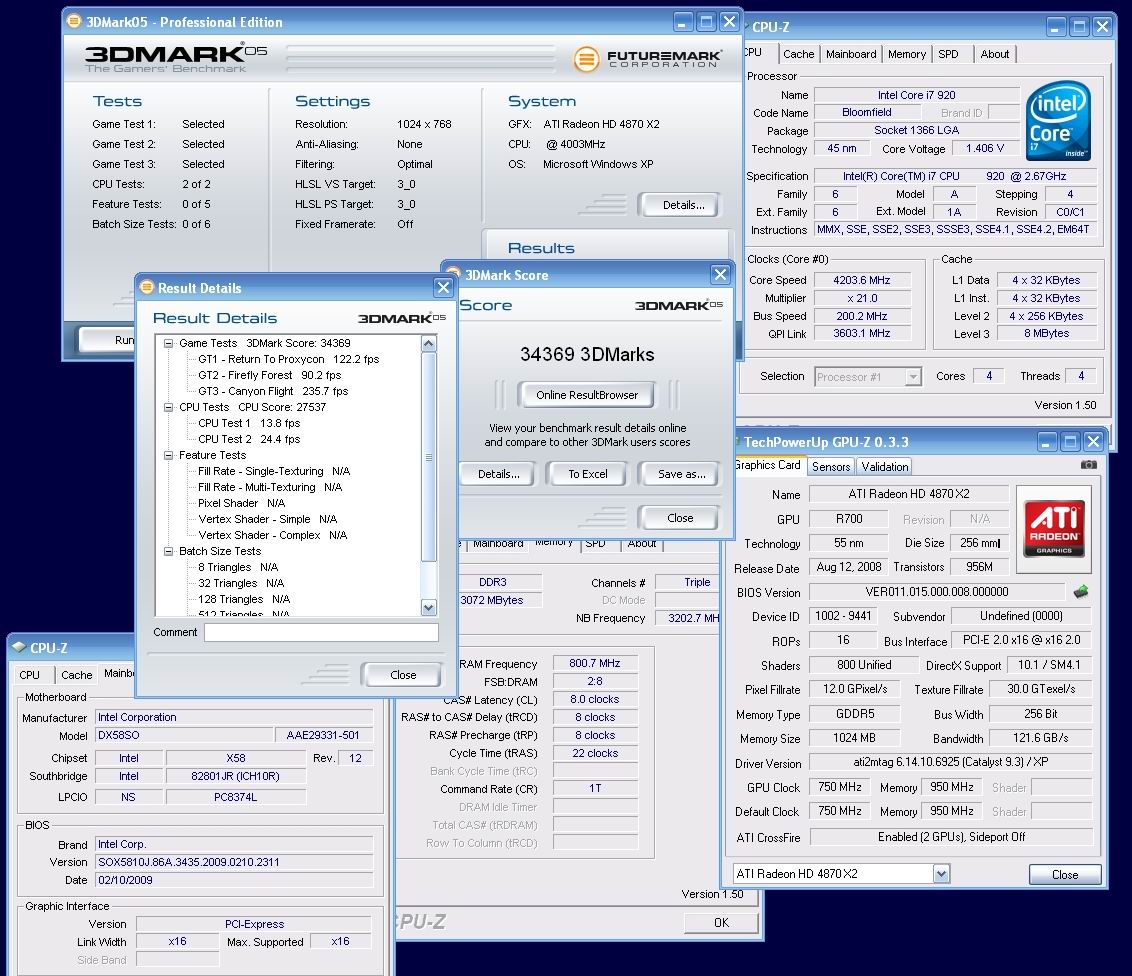
Task: Select GT1 - Return To Proxycon row
Action: click(288, 360)
